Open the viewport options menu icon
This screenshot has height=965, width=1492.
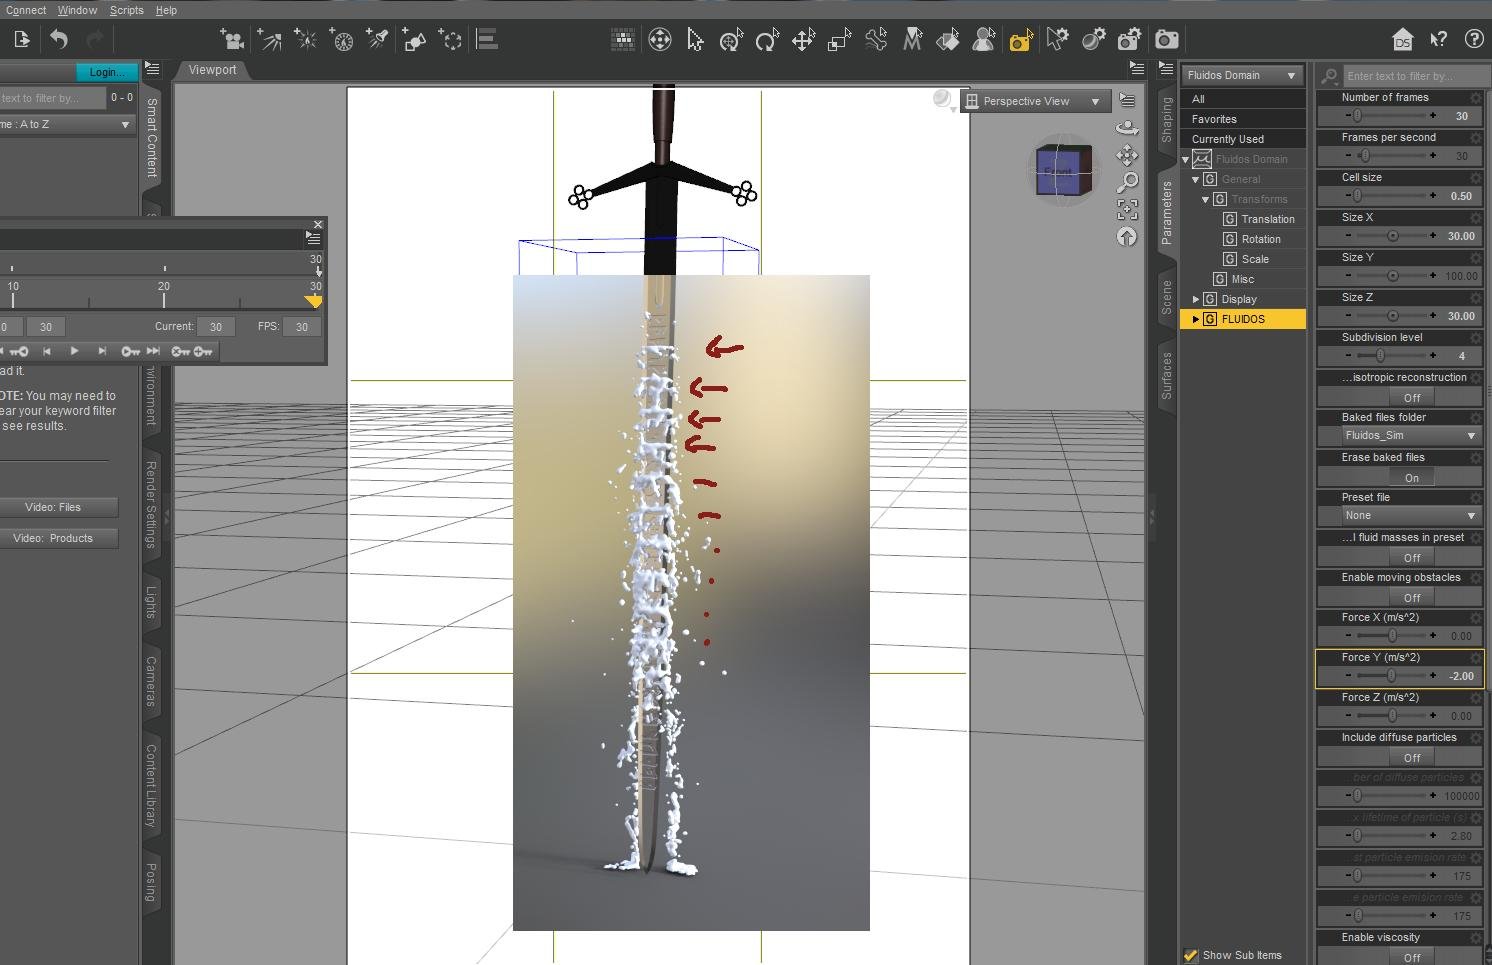point(1127,101)
